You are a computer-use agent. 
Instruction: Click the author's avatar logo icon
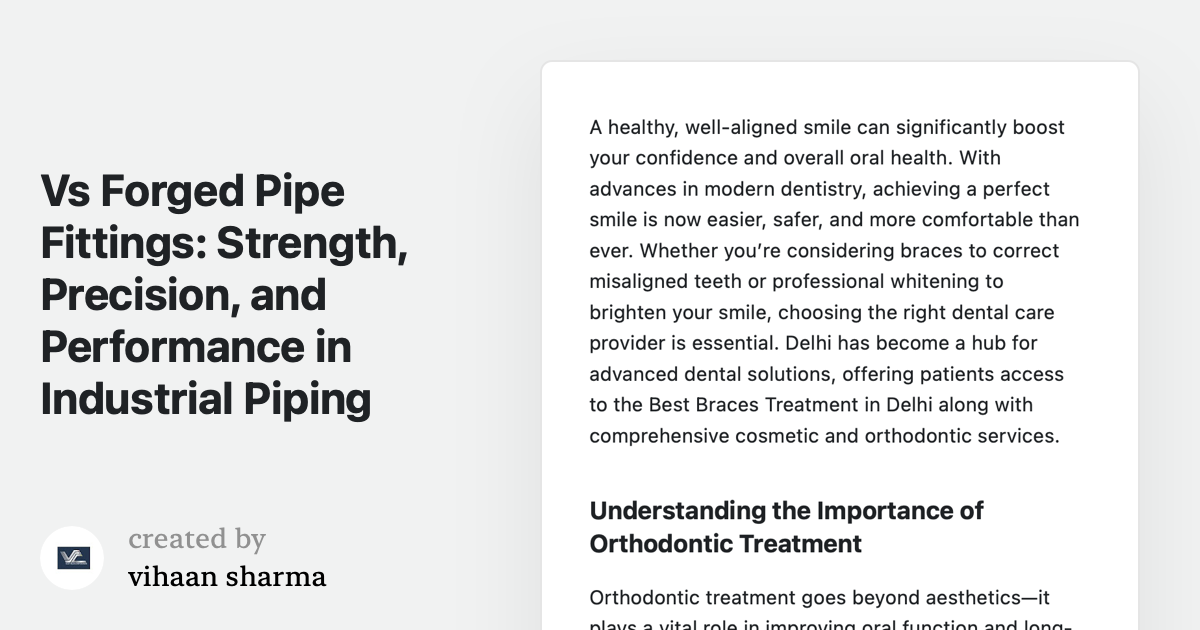(72, 558)
